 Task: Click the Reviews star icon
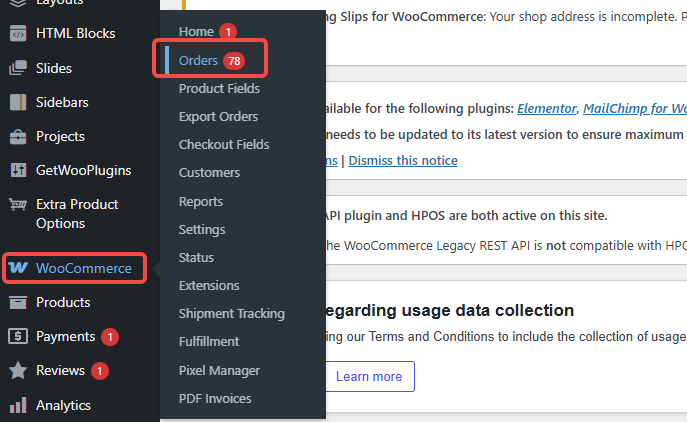pos(18,370)
